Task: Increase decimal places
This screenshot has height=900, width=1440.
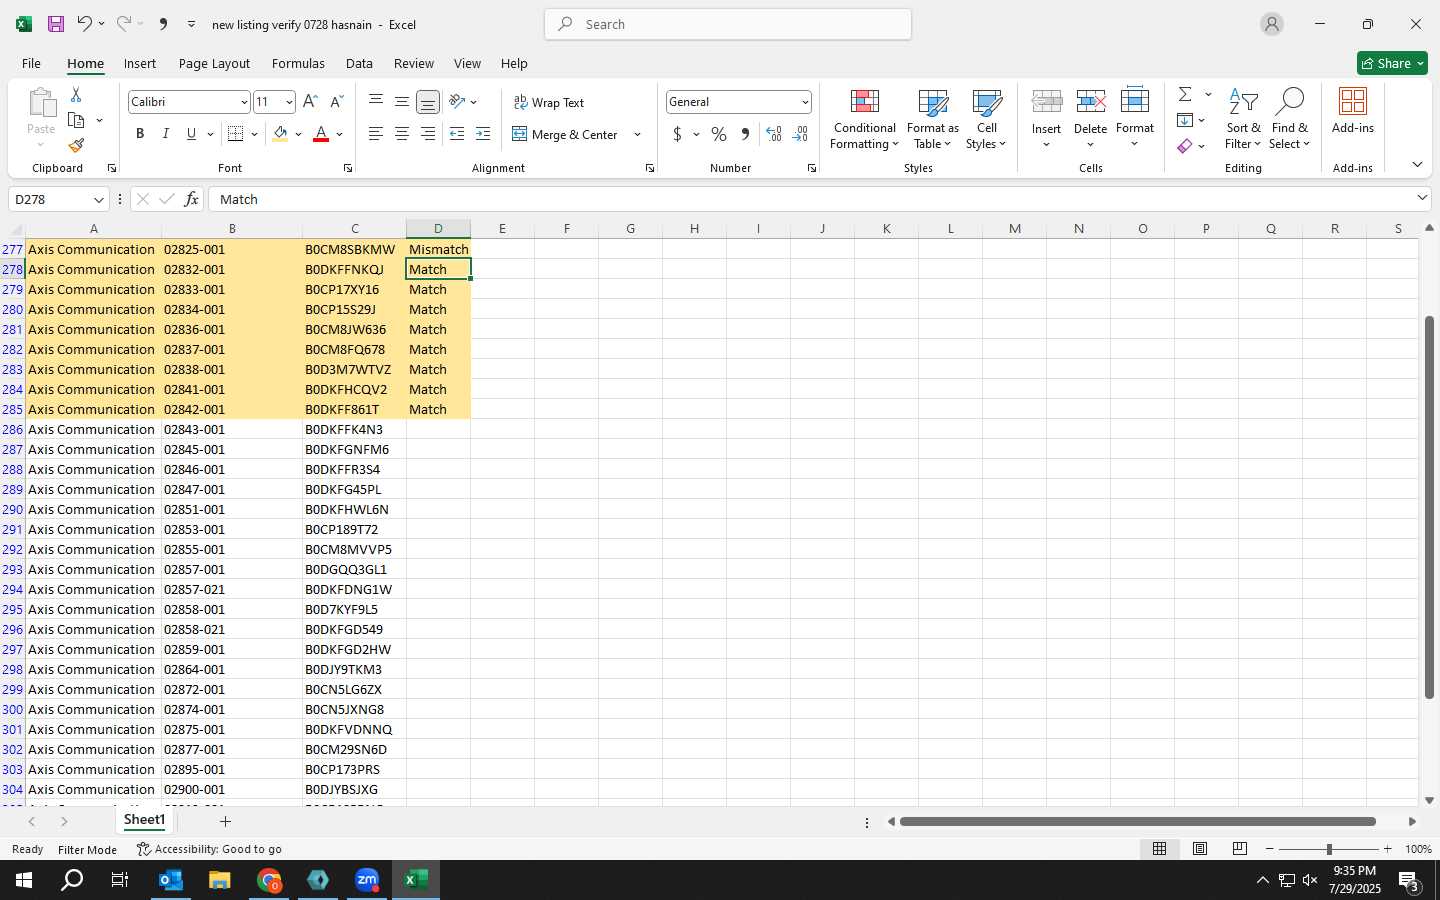Action: (x=774, y=134)
